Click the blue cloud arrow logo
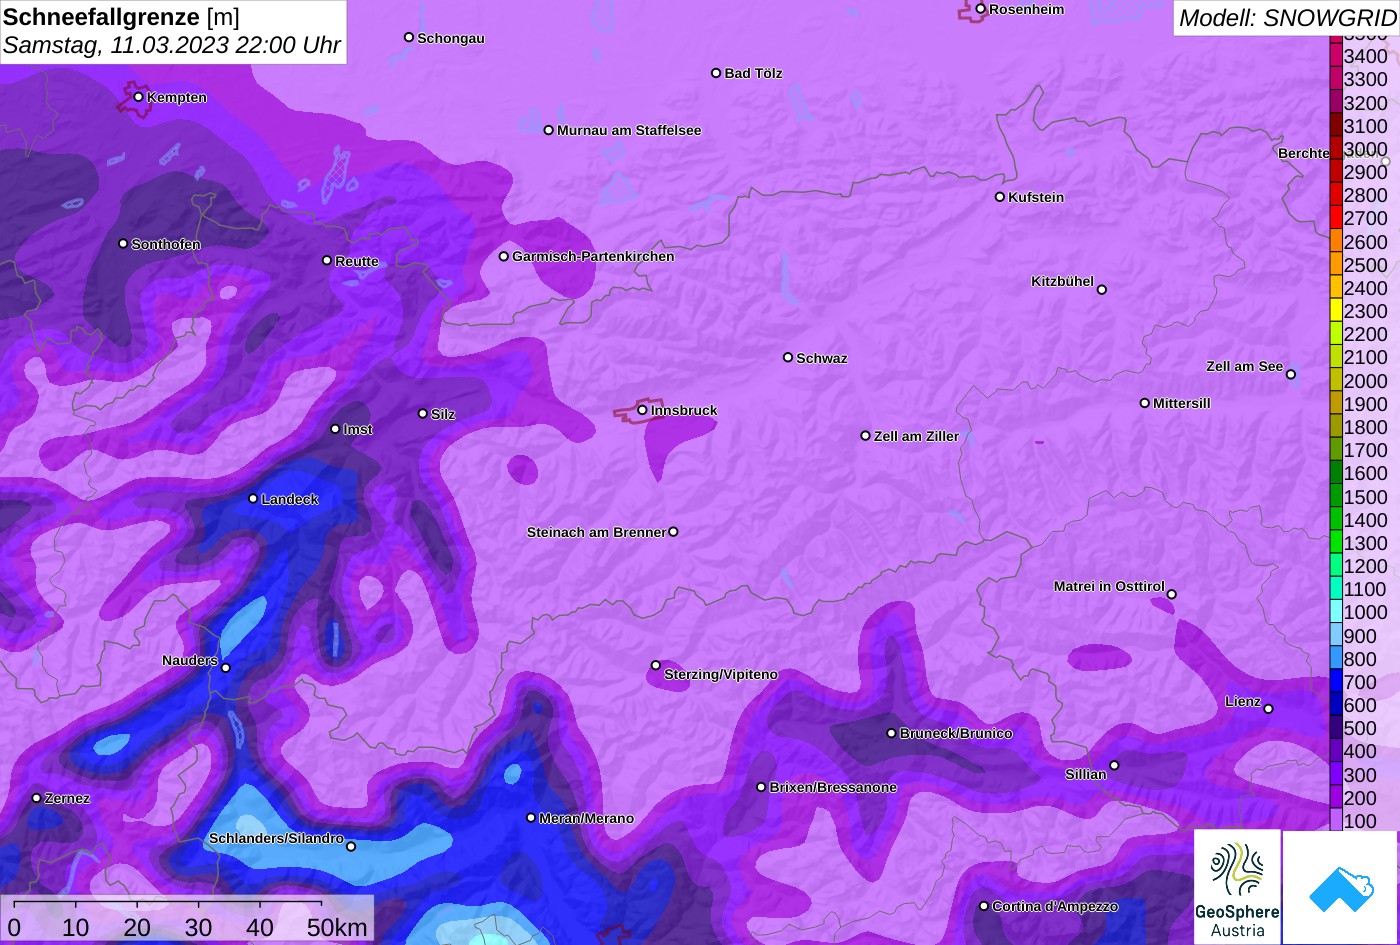The width and height of the screenshot is (1400, 945). tap(1341, 888)
